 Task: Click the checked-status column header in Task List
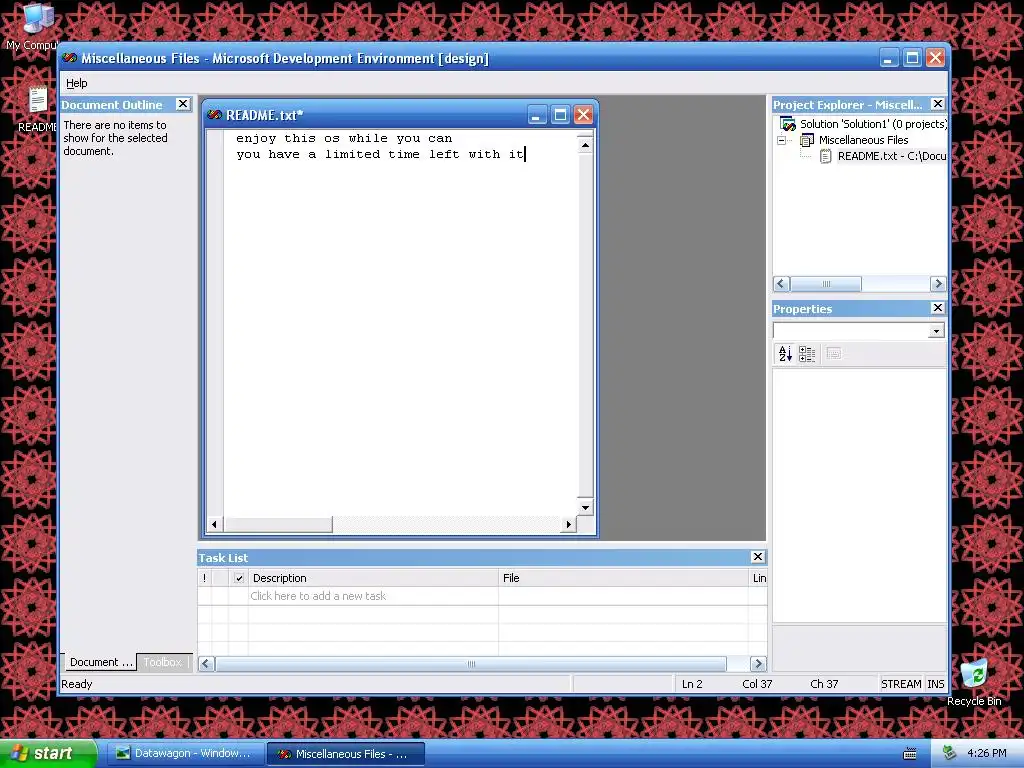tap(238, 578)
